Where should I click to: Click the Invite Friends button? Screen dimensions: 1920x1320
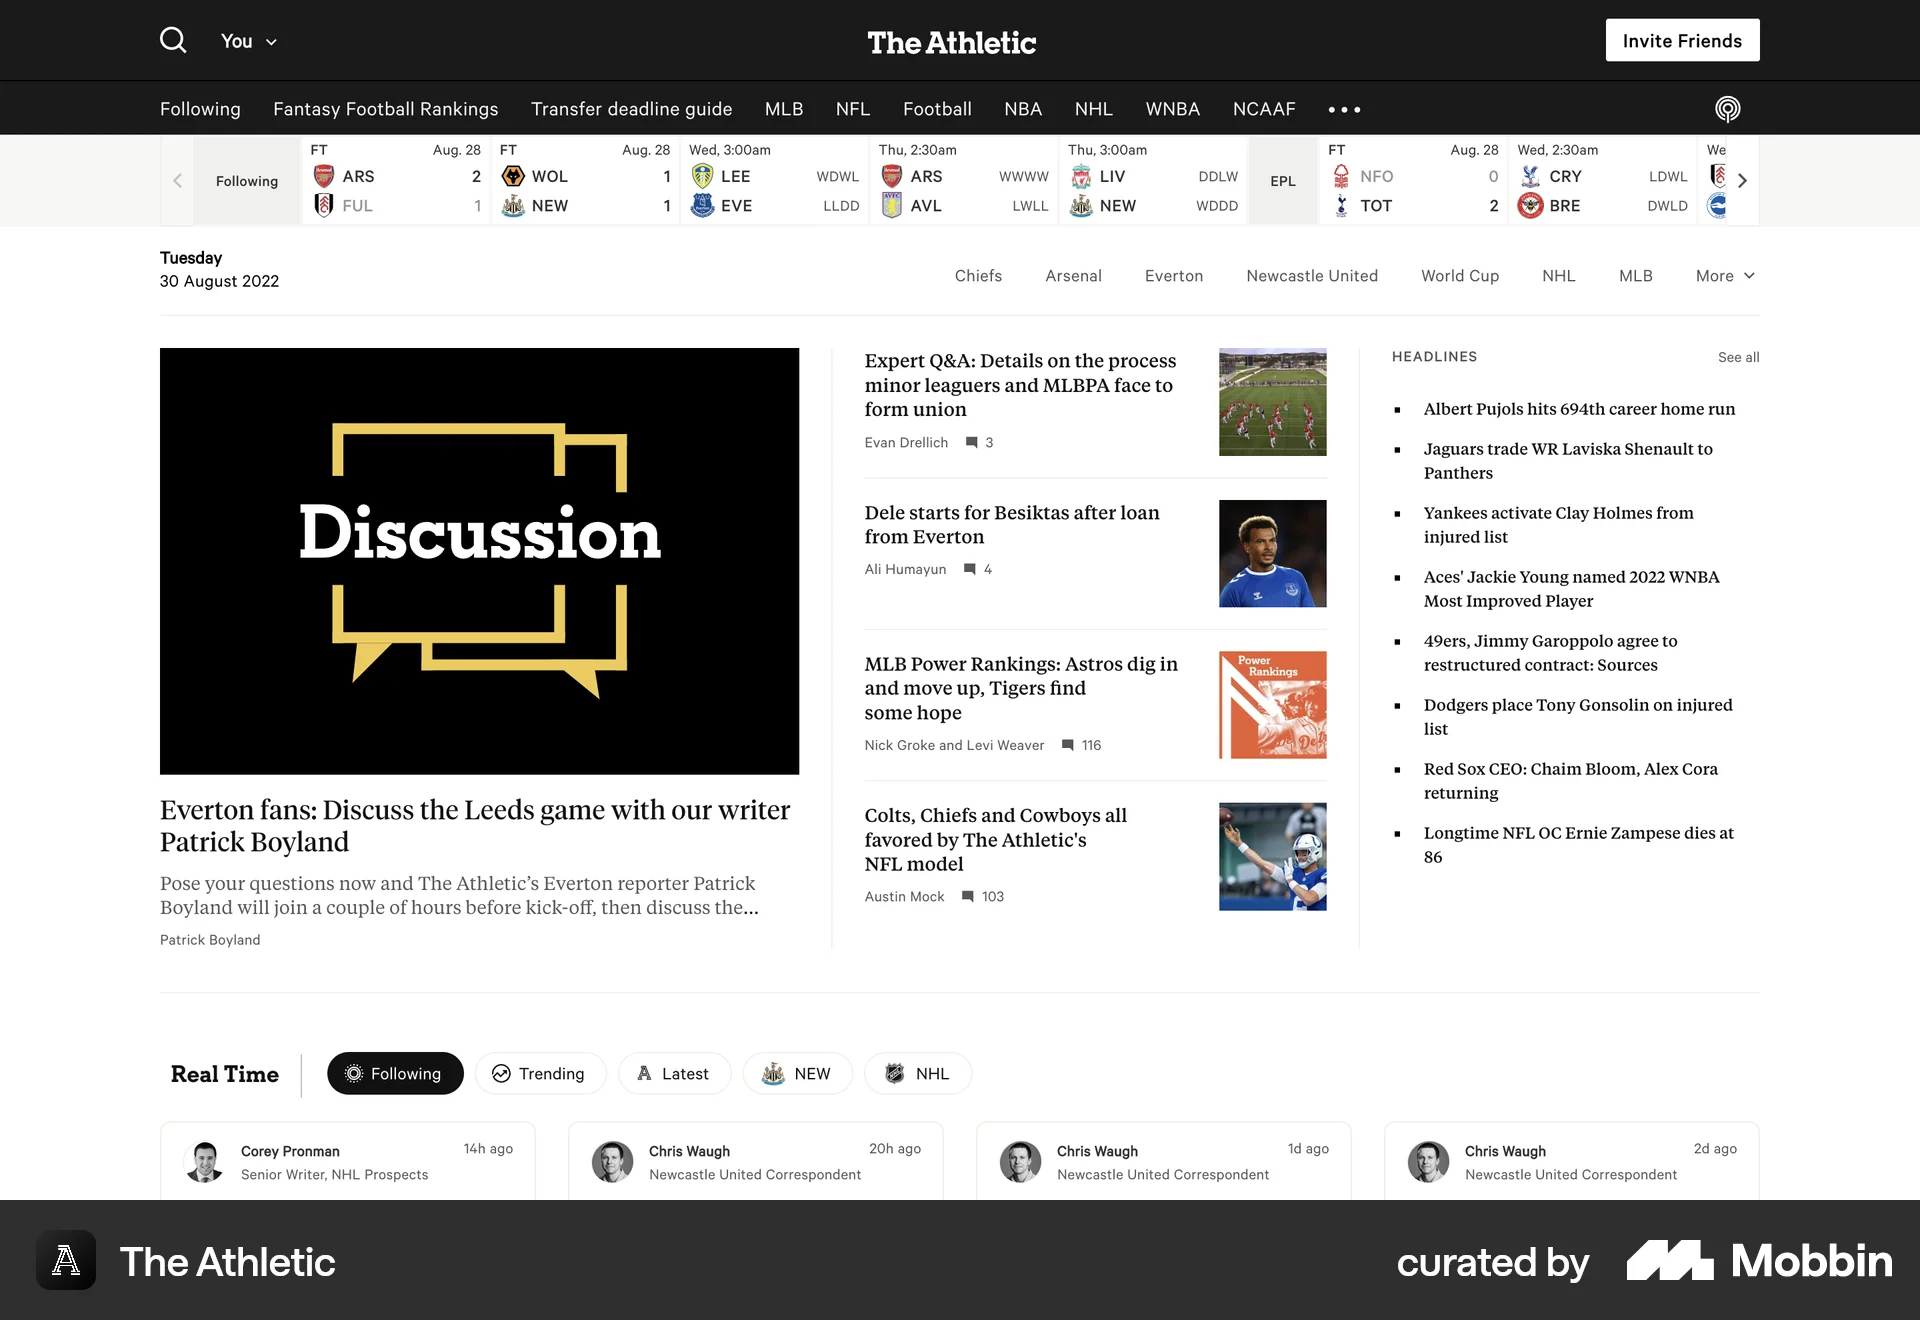tap(1682, 40)
